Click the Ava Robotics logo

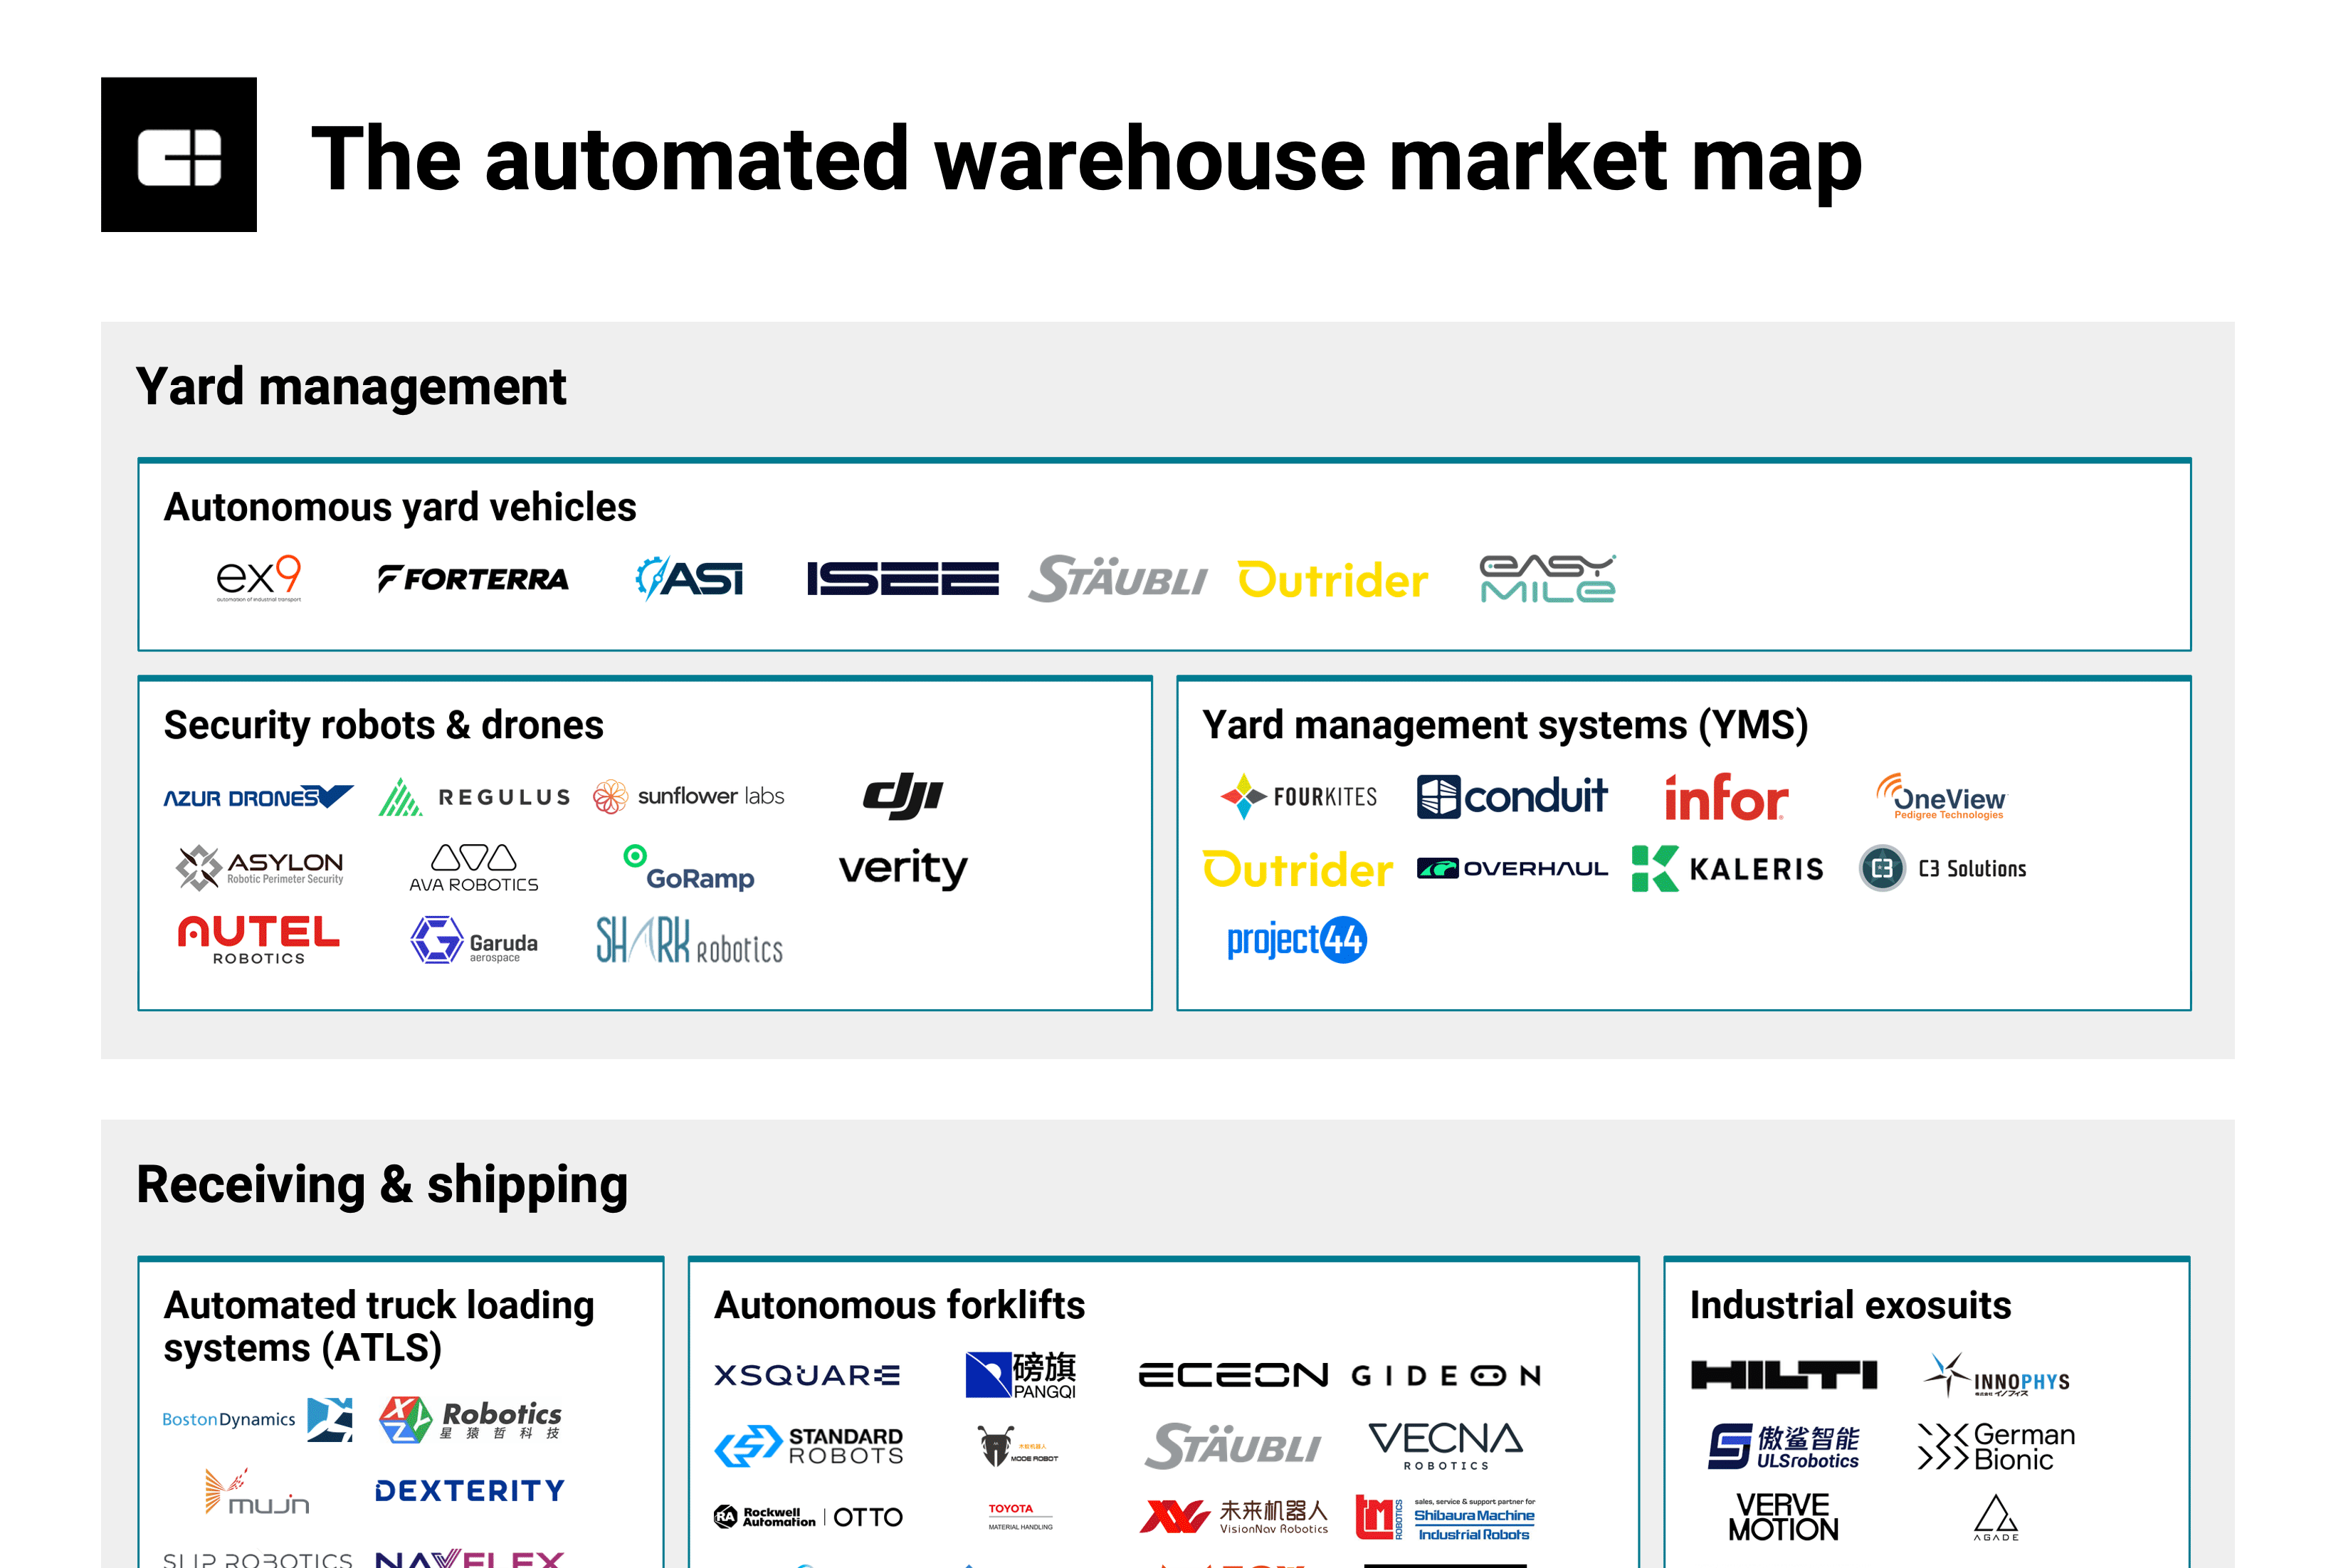coord(474,868)
